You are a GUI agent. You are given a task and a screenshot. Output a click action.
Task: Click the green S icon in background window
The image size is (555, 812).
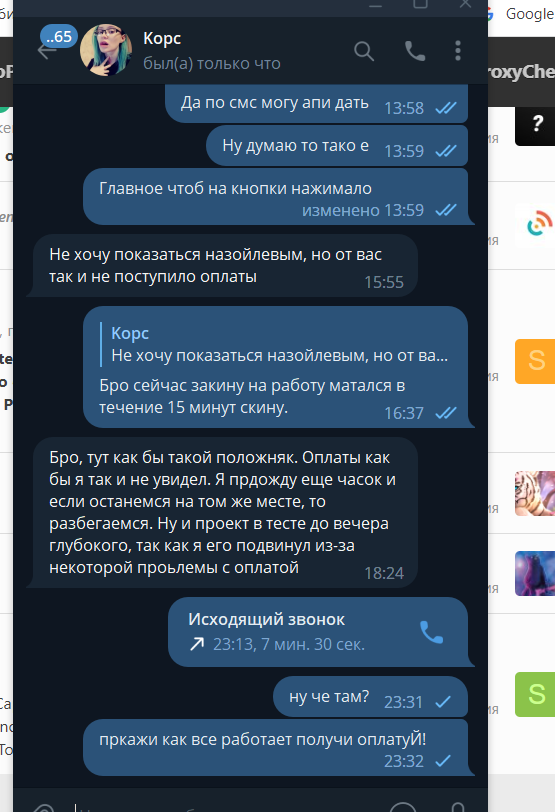[x=535, y=694]
